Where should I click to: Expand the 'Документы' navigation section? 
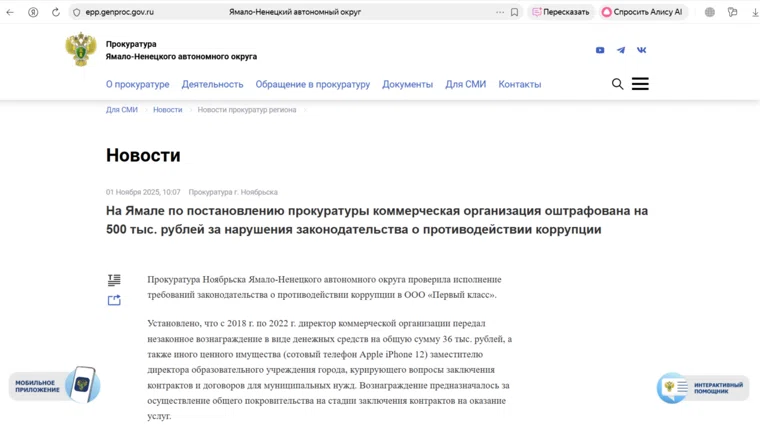407,84
